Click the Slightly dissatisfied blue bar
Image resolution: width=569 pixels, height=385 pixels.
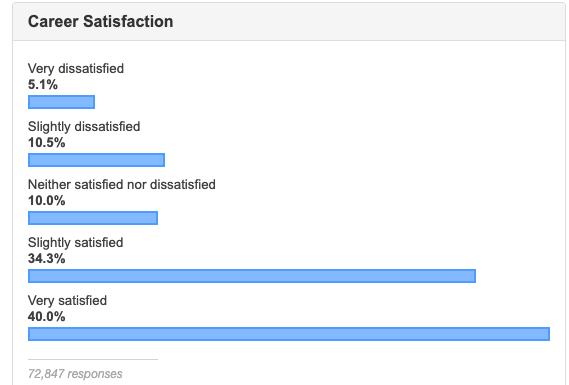(97, 160)
